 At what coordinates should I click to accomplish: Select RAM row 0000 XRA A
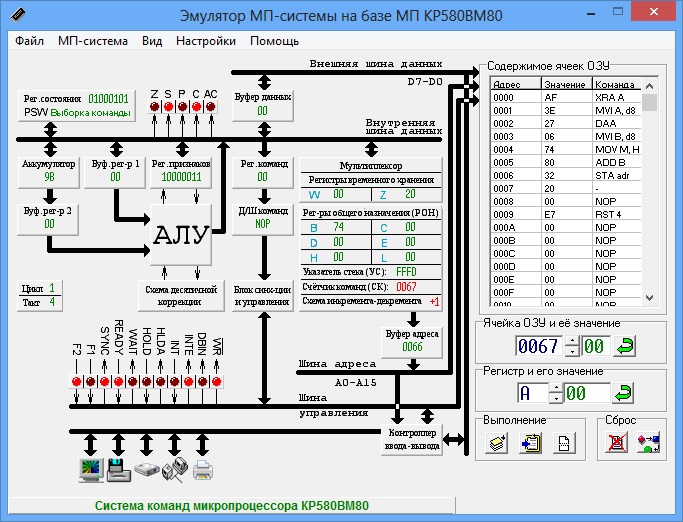click(x=566, y=97)
